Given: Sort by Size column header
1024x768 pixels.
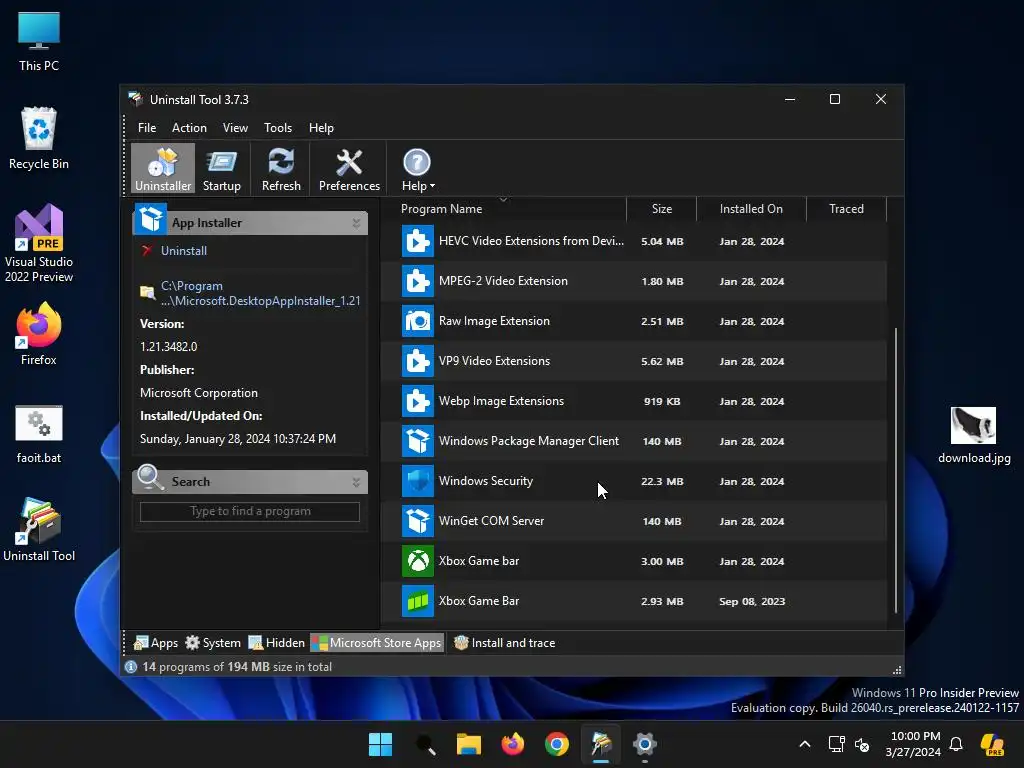Looking at the screenshot, I should pos(662,209).
